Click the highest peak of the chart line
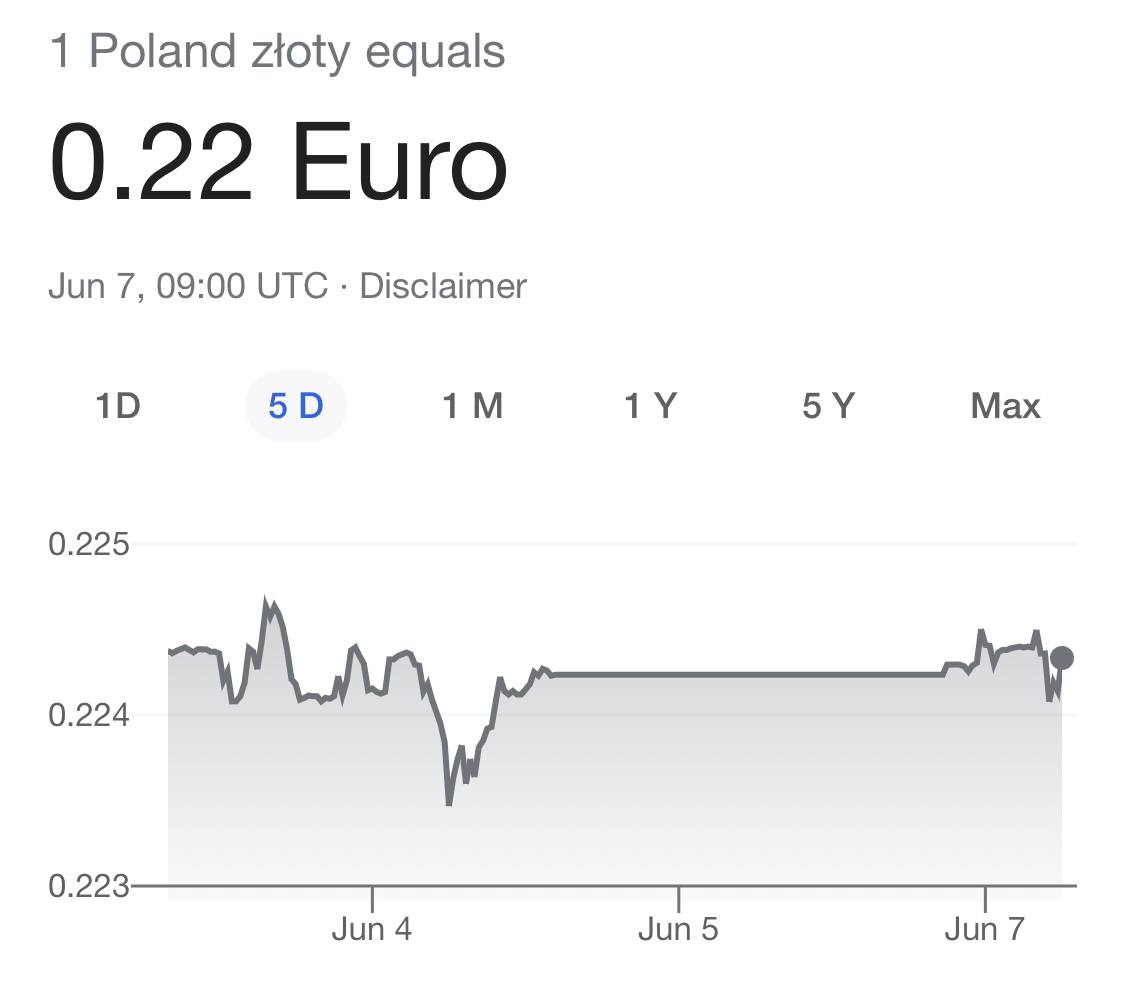Viewport: 1125px width, 993px height. [x=266, y=600]
